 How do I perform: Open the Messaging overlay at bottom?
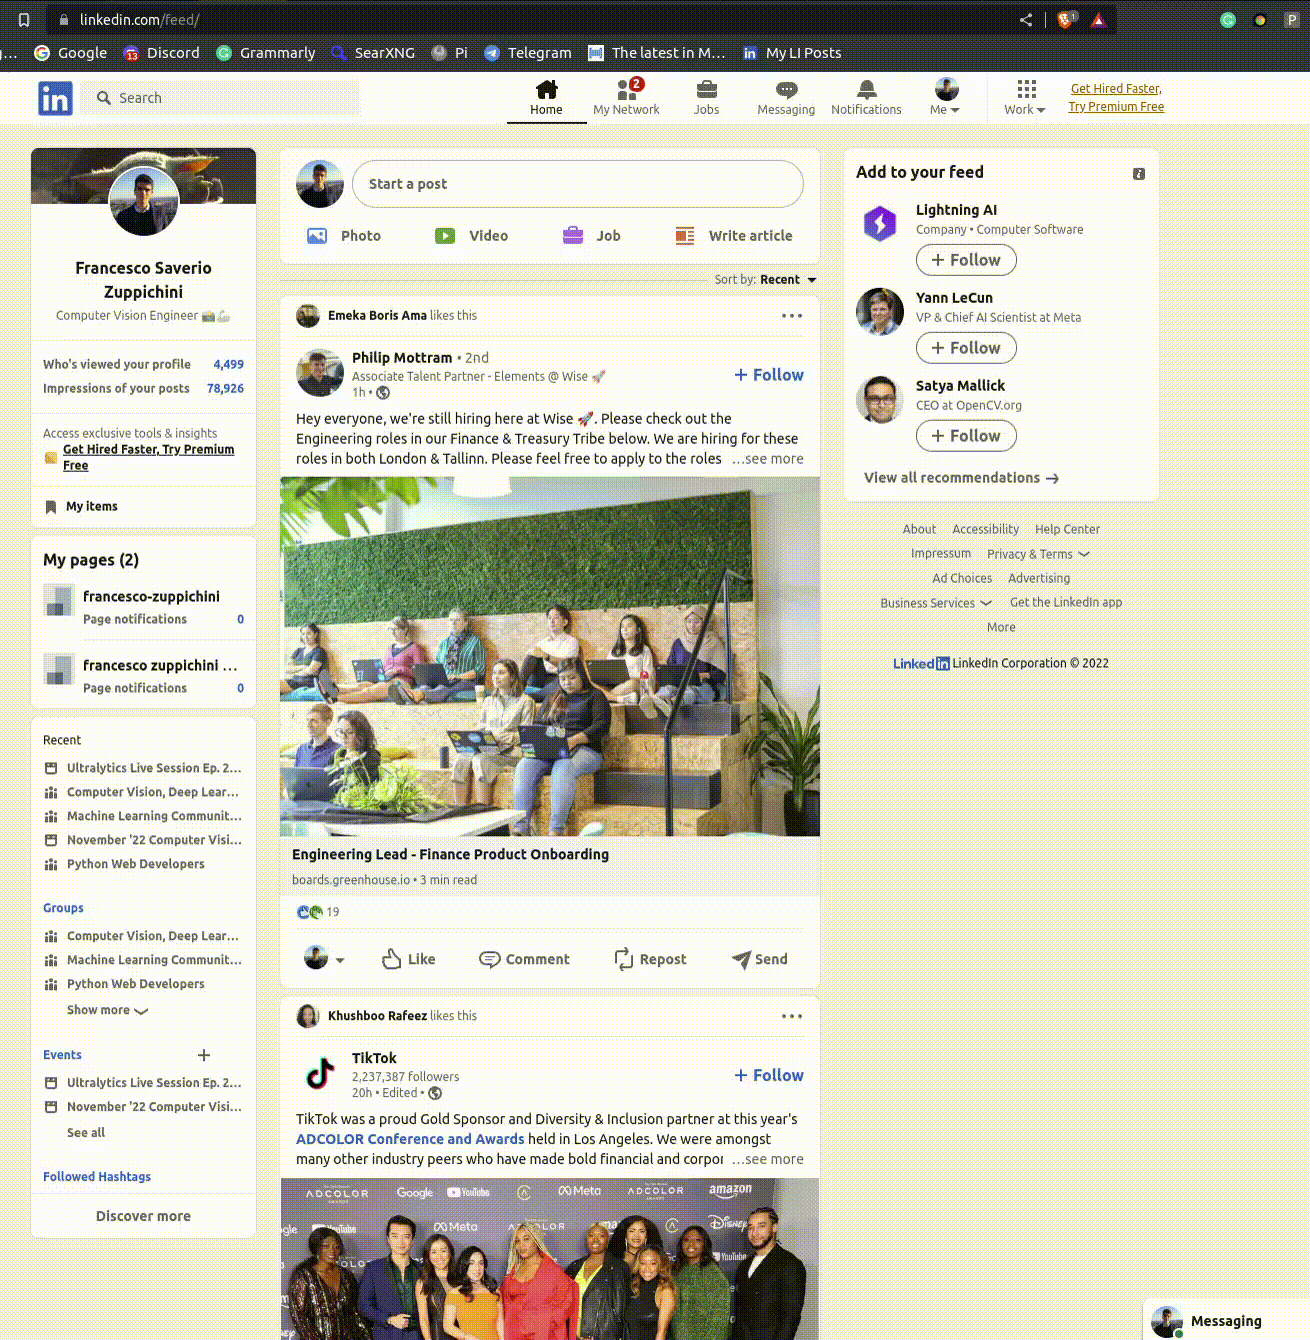(x=1226, y=1321)
